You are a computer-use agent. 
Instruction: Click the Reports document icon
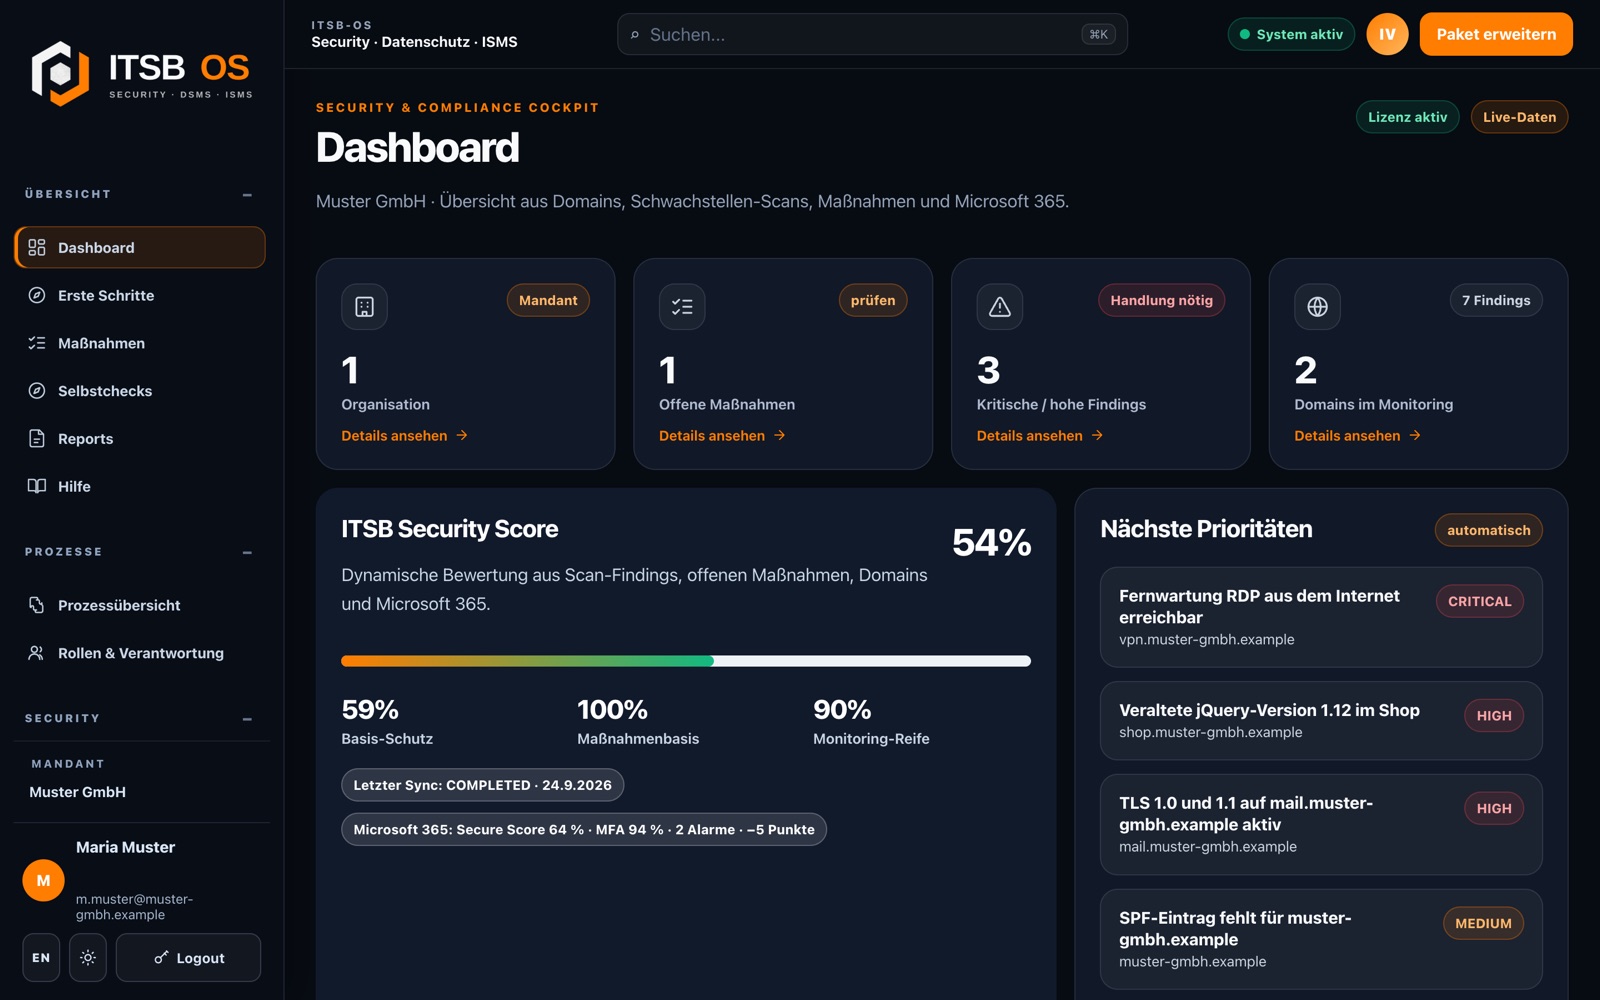click(x=37, y=438)
